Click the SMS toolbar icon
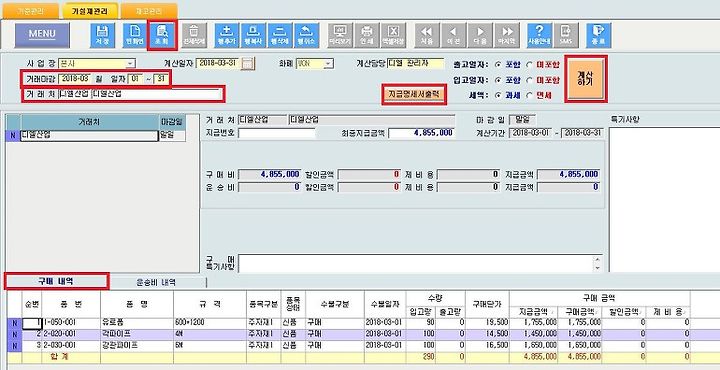The height and width of the screenshot is (370, 720). click(x=566, y=35)
